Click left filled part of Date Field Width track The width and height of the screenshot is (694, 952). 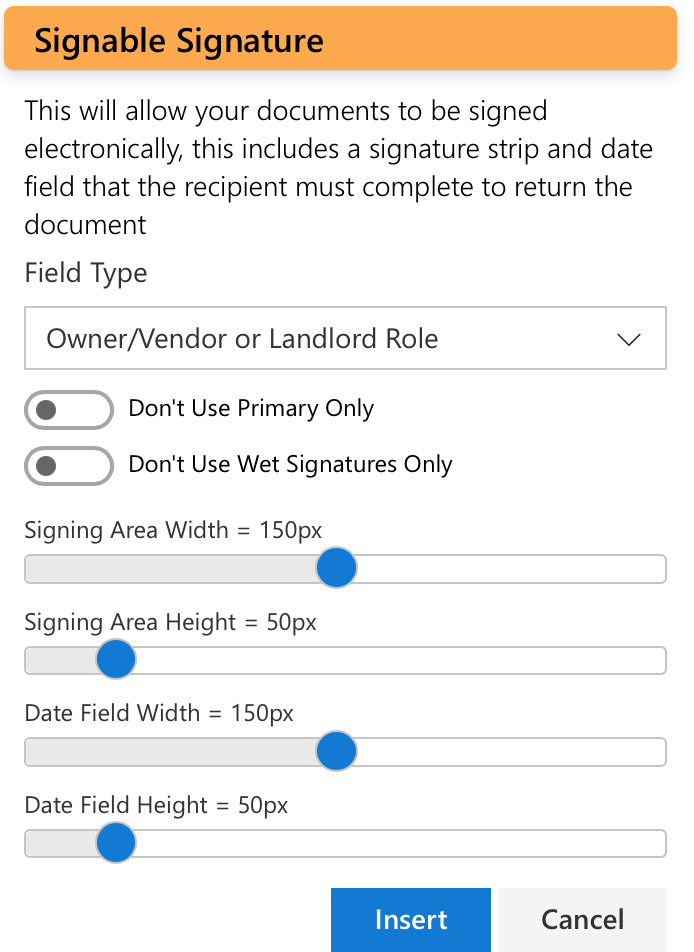pos(170,752)
